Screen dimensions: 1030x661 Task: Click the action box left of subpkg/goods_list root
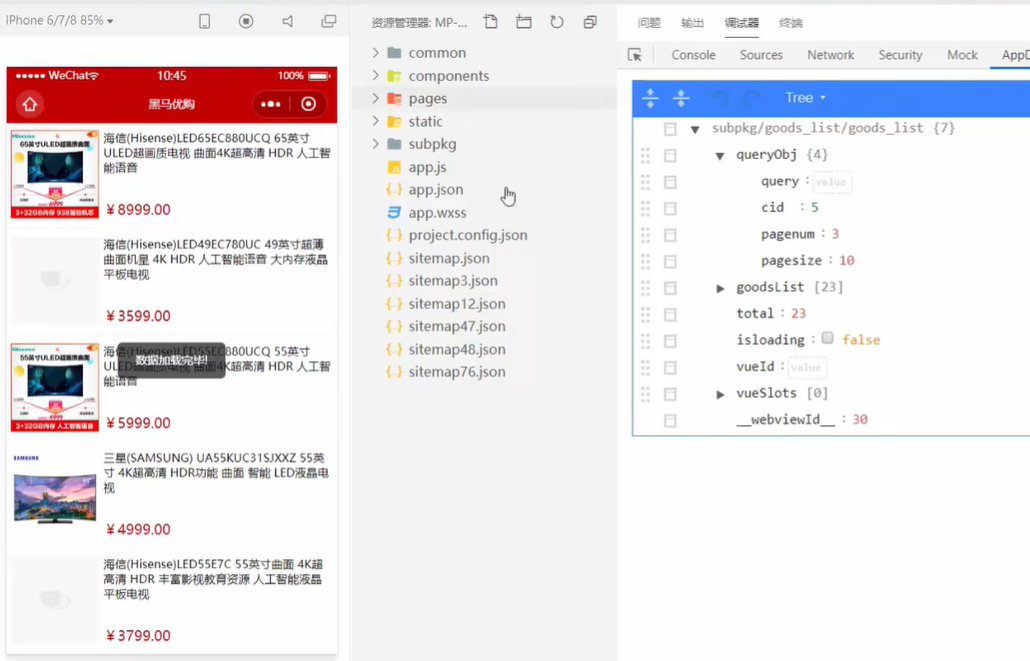tap(670, 129)
